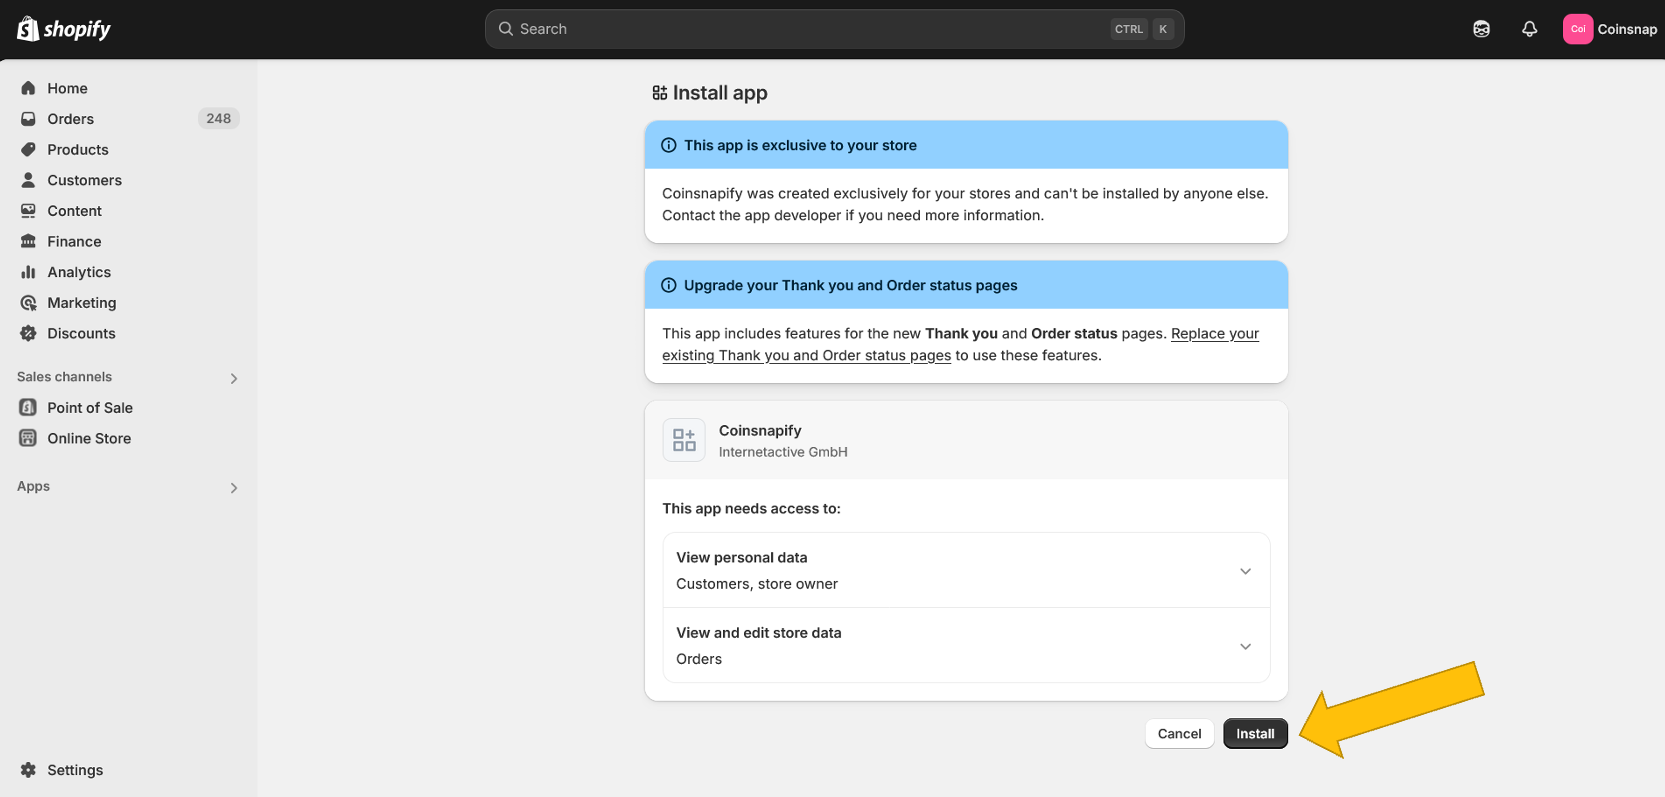Open the Sidekick assistant icon
This screenshot has width=1665, height=797.
1481,29
